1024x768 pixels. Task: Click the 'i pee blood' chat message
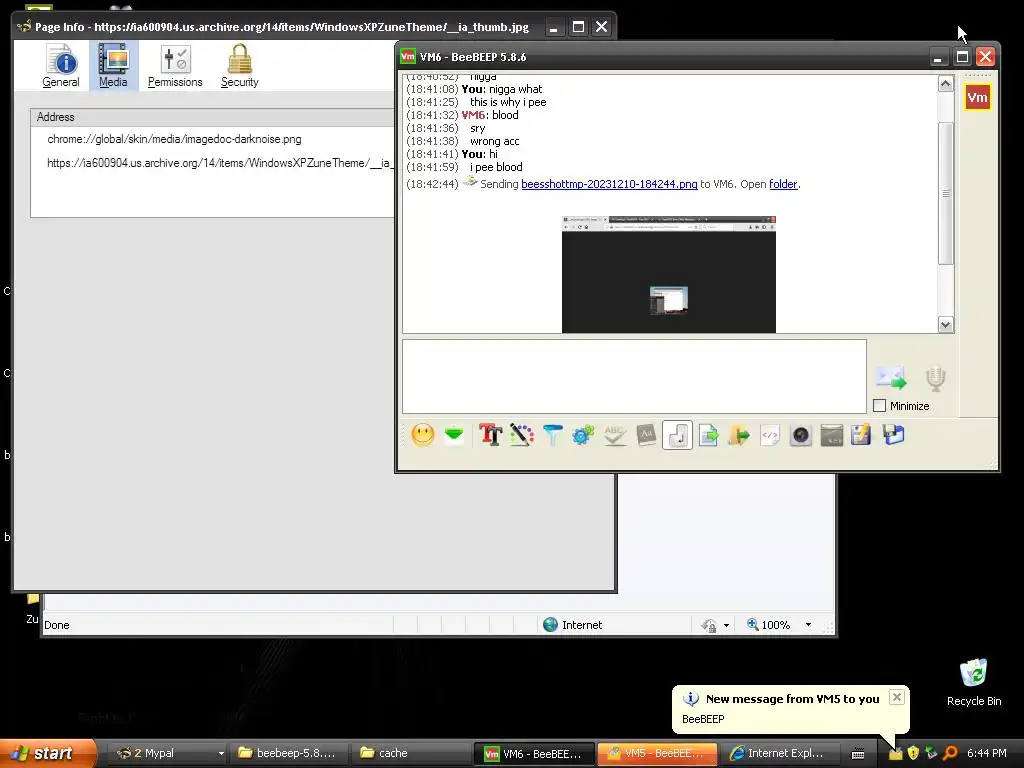tap(496, 167)
